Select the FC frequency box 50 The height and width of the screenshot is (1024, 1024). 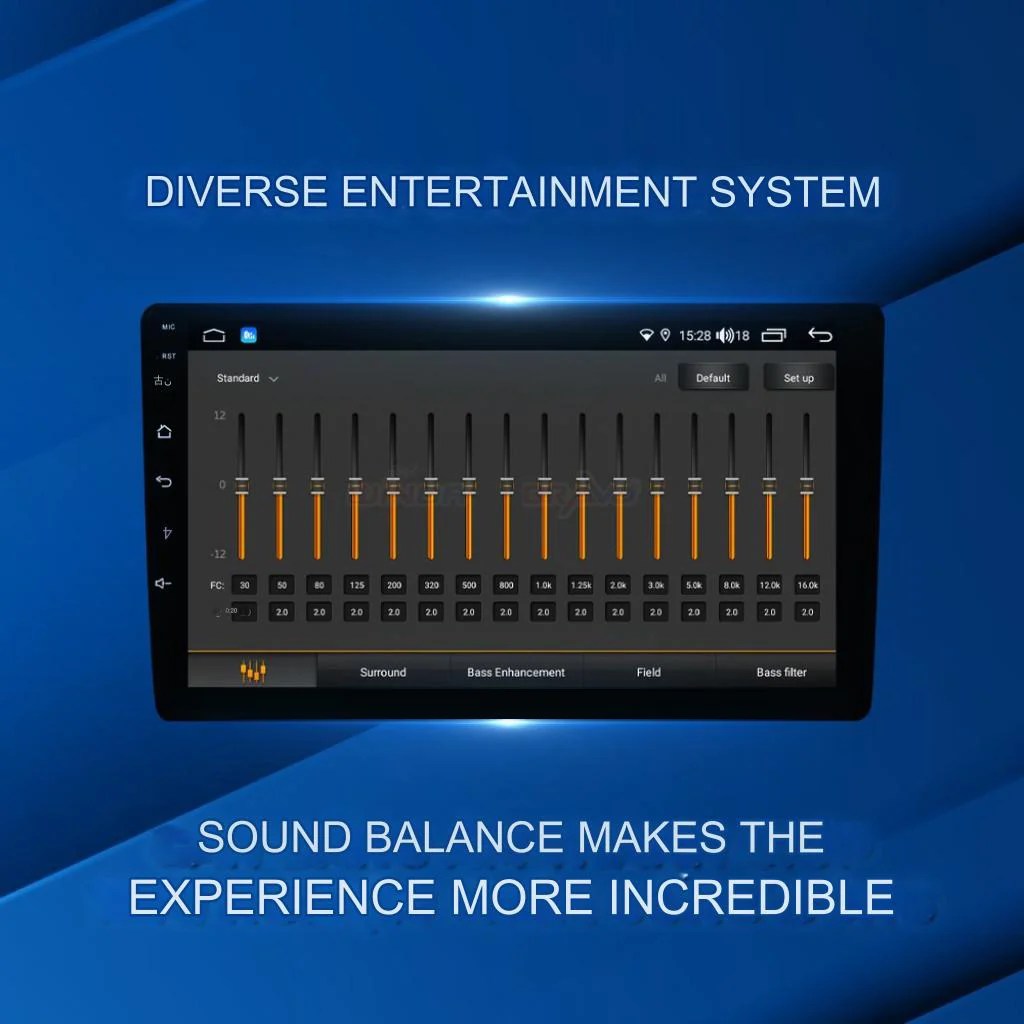click(x=281, y=585)
